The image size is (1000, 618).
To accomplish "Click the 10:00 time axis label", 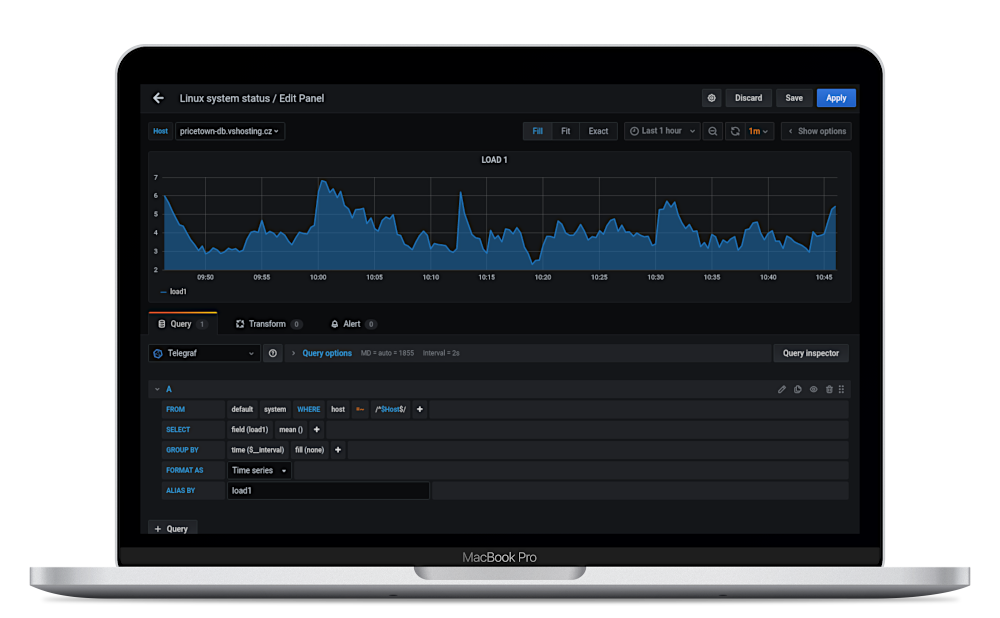I will [318, 277].
